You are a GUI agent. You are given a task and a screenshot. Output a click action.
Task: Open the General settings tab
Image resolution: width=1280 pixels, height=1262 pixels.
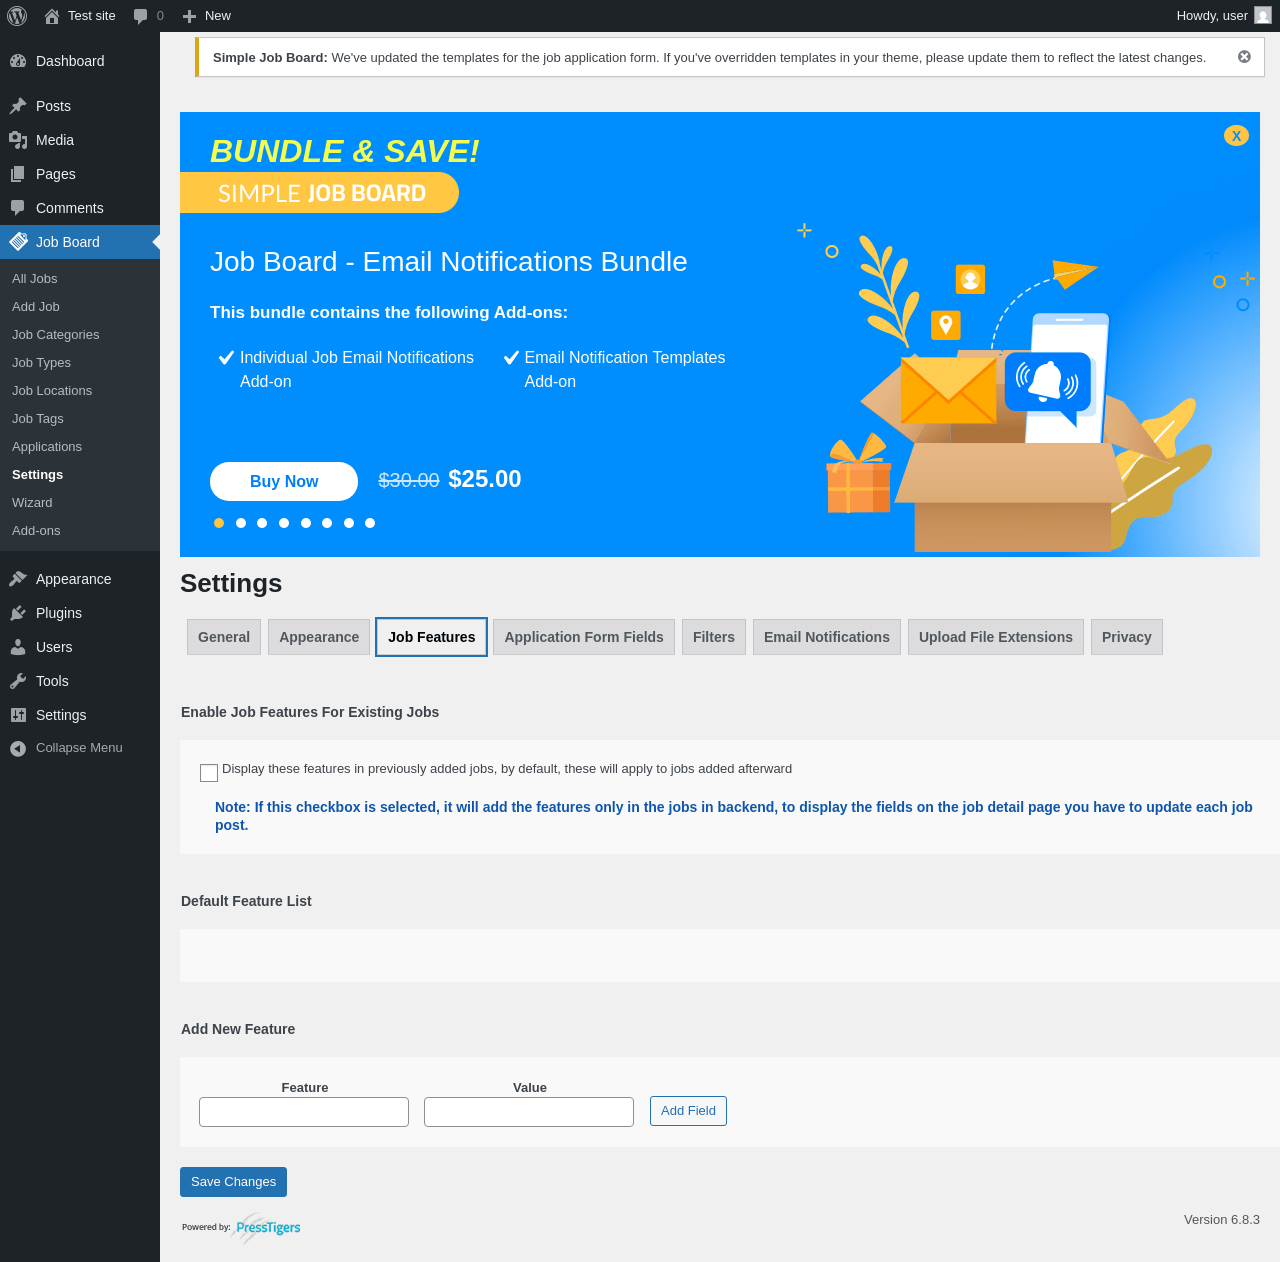(224, 637)
